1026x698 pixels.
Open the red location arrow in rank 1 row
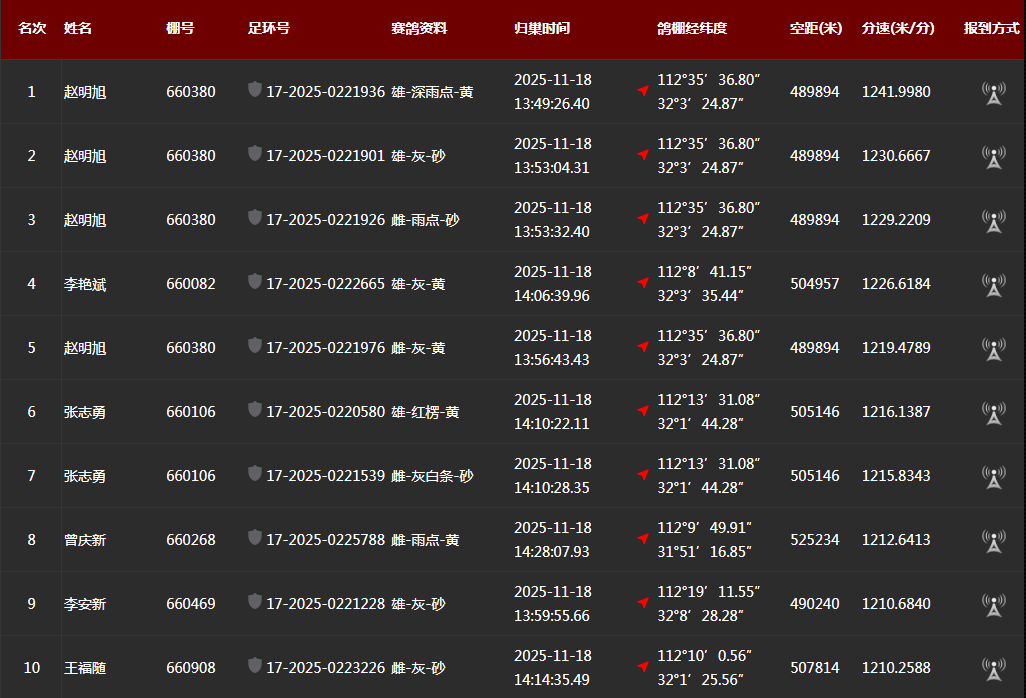(643, 91)
